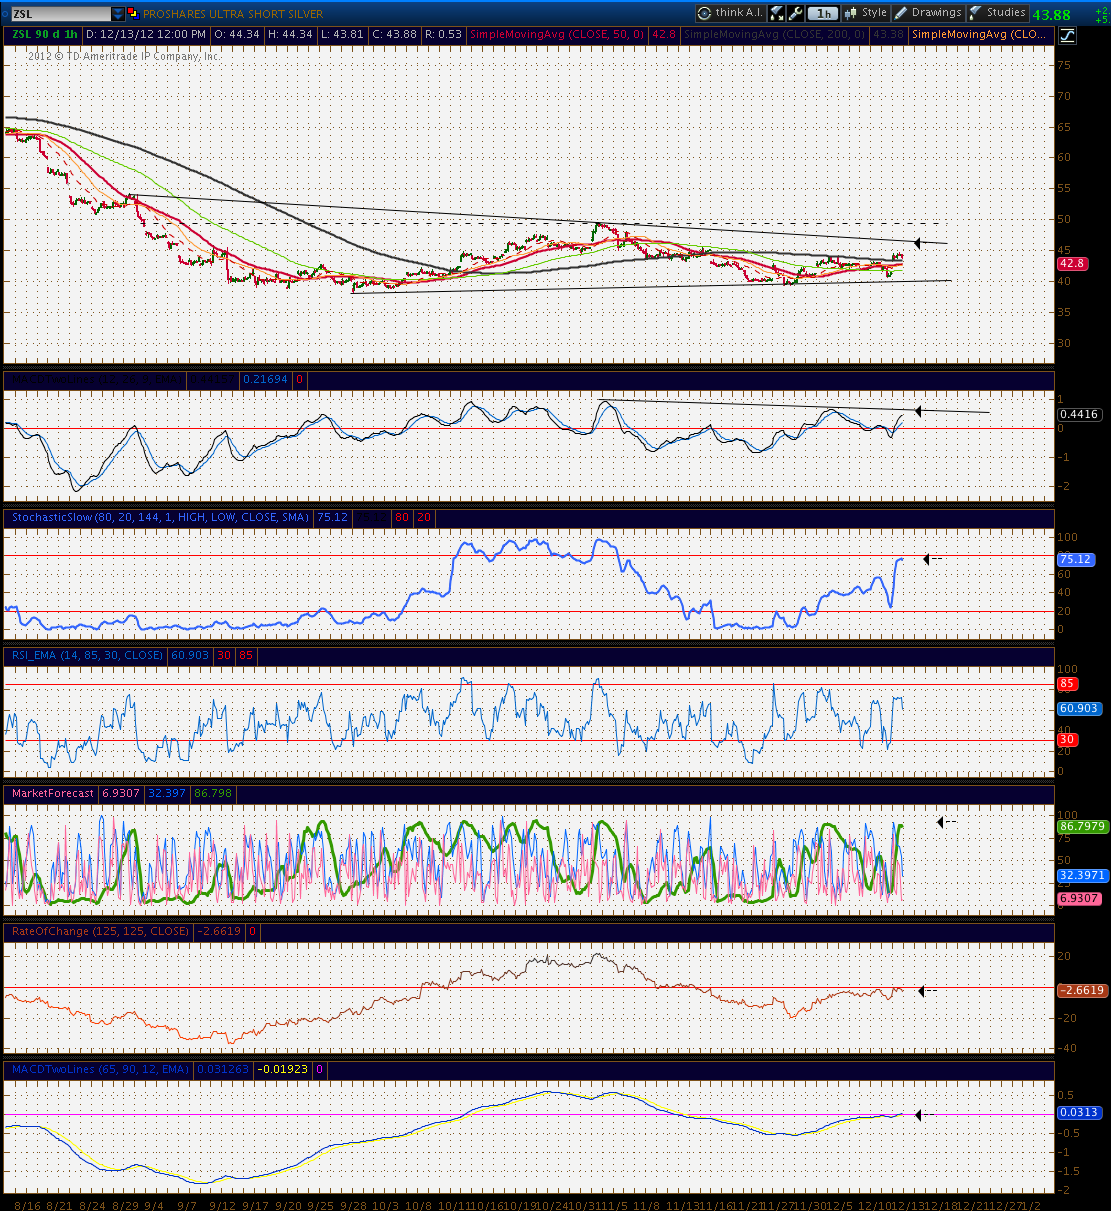Viewport: 1111px width, 1211px height.
Task: Click the pencil icon on Drawings button
Action: pos(901,13)
